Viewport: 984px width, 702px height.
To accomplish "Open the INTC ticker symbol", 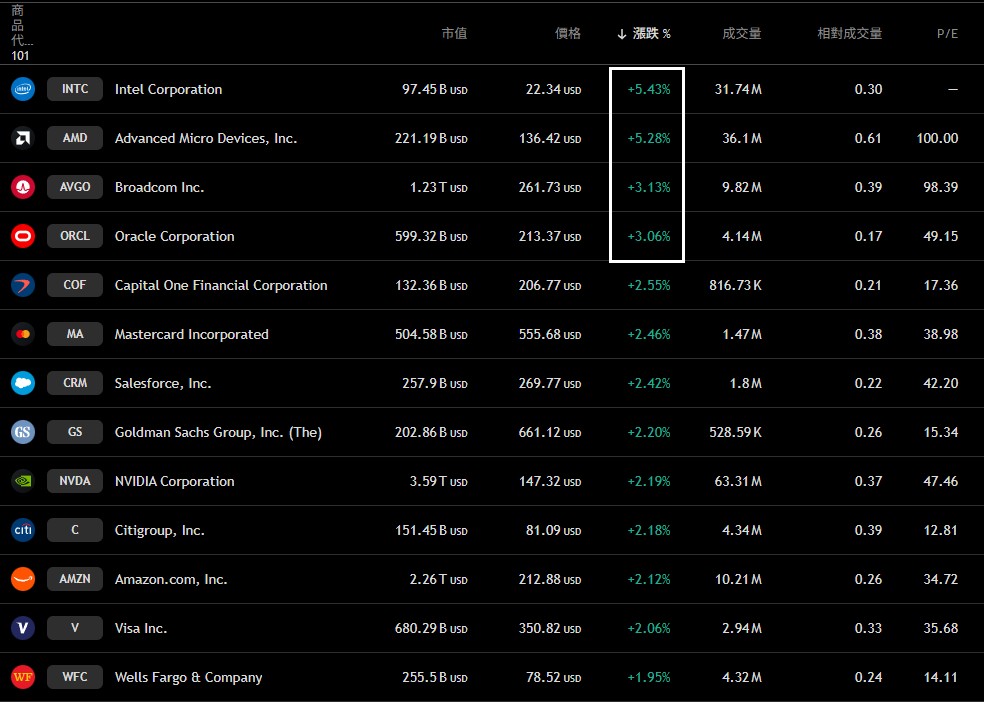I will (75, 89).
